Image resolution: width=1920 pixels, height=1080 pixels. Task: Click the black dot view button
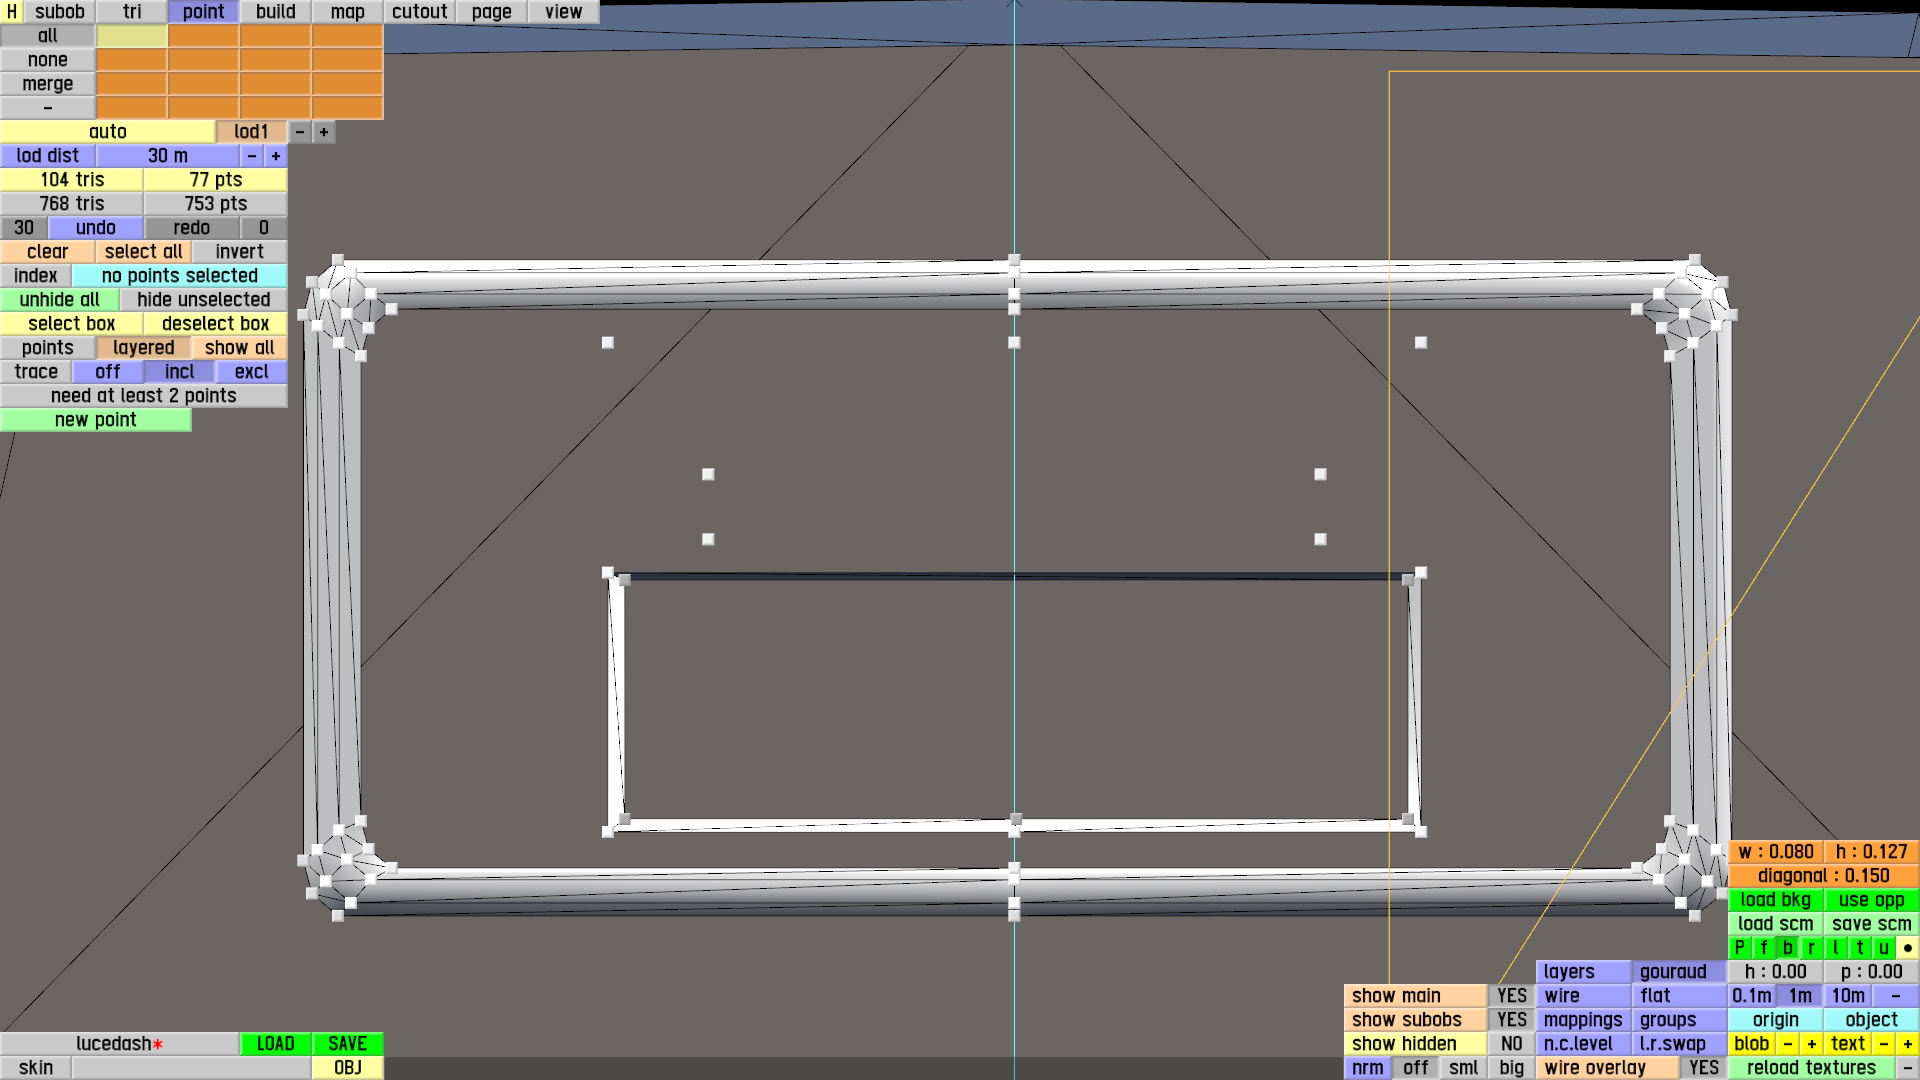point(1907,947)
